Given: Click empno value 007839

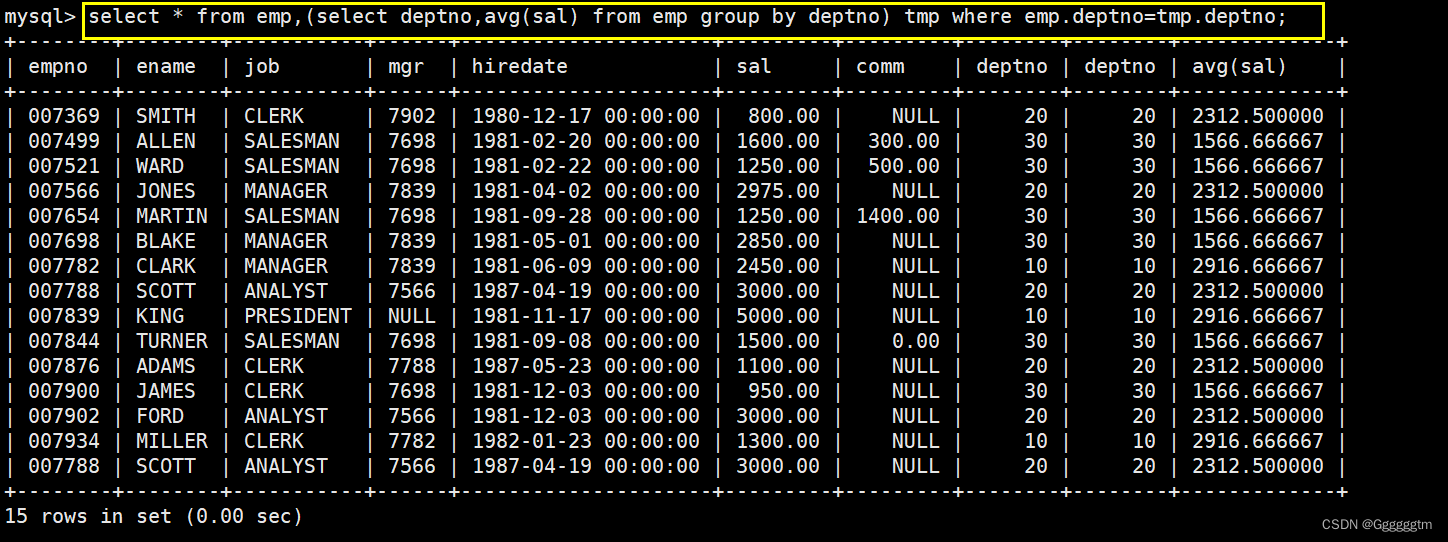Looking at the screenshot, I should [64, 316].
